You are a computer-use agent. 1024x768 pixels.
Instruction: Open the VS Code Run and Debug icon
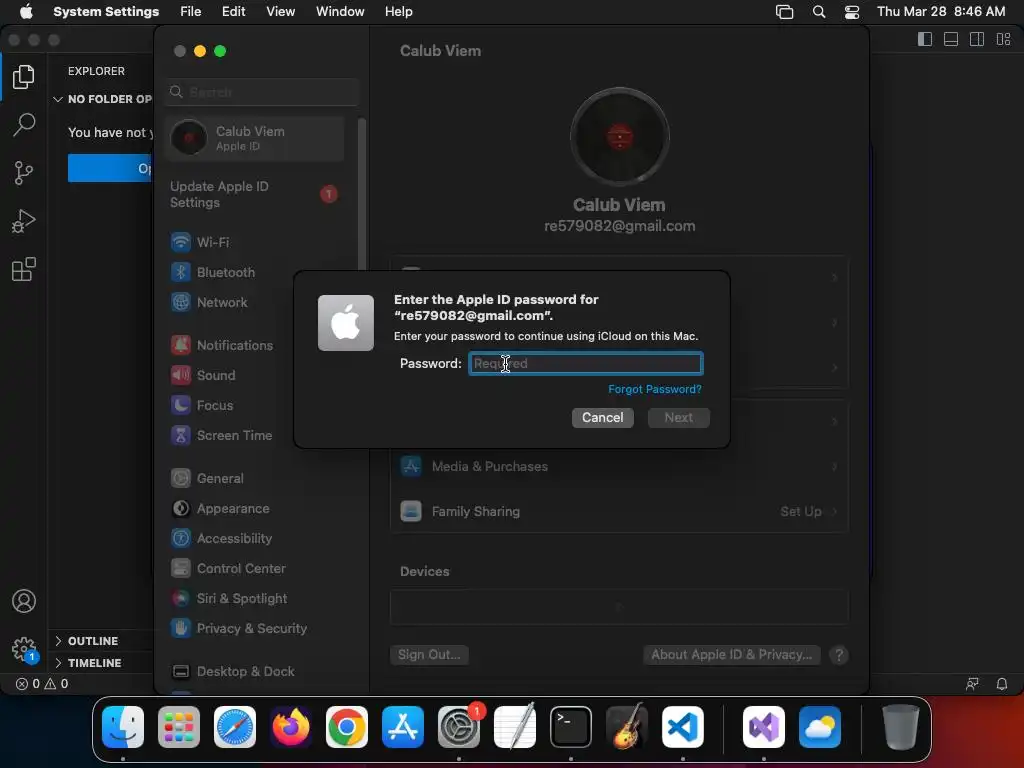(x=24, y=221)
